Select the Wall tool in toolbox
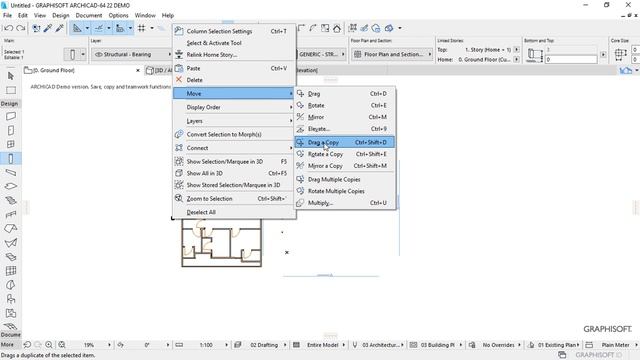The image size is (640, 360). [x=11, y=116]
